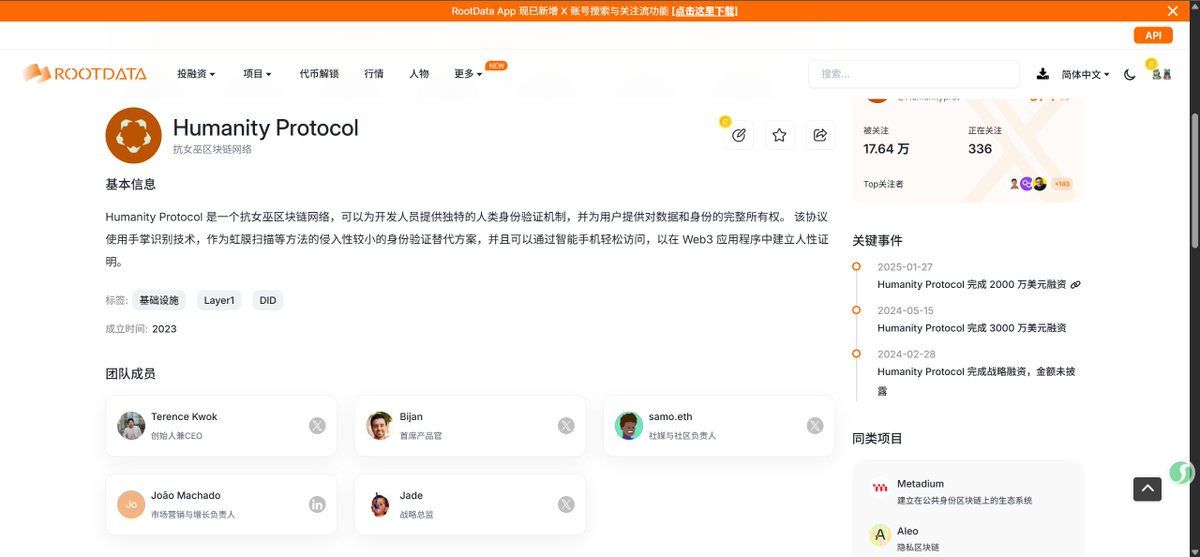Screen dimensions: 1200x557
Task: Open Bijan team member name
Action: coord(411,416)
